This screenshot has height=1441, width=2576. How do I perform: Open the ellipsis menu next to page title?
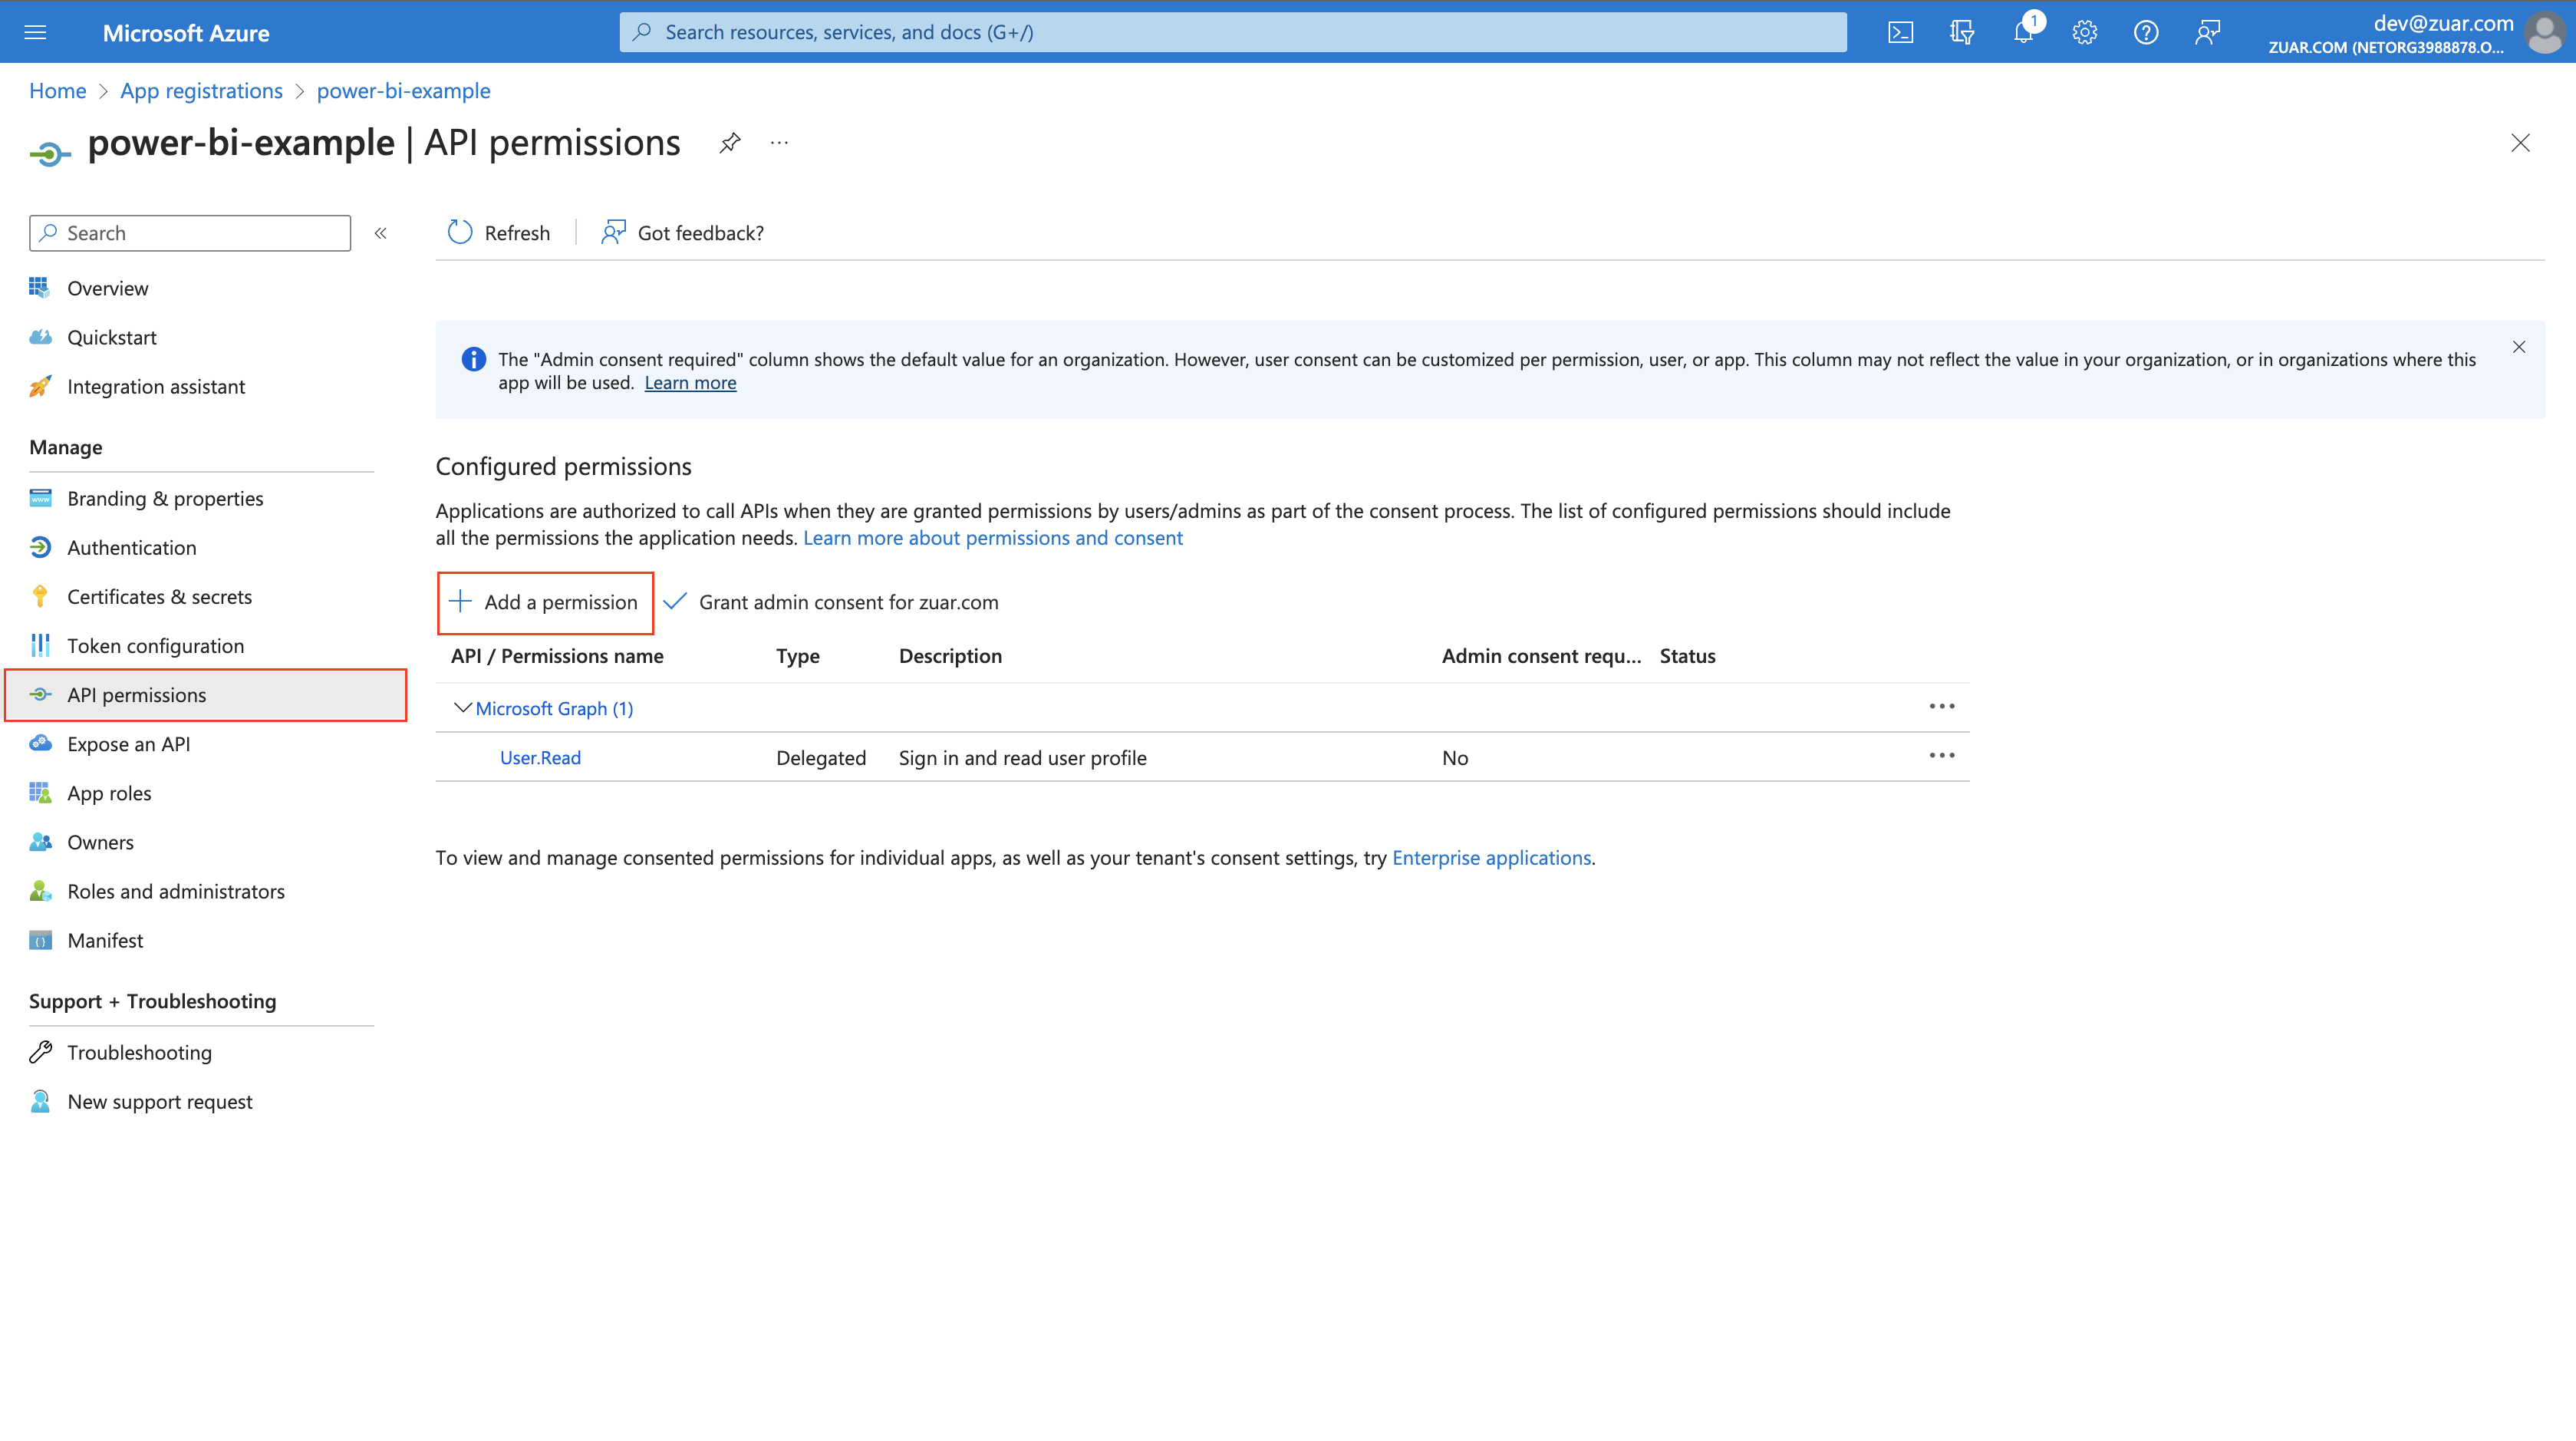(x=779, y=143)
